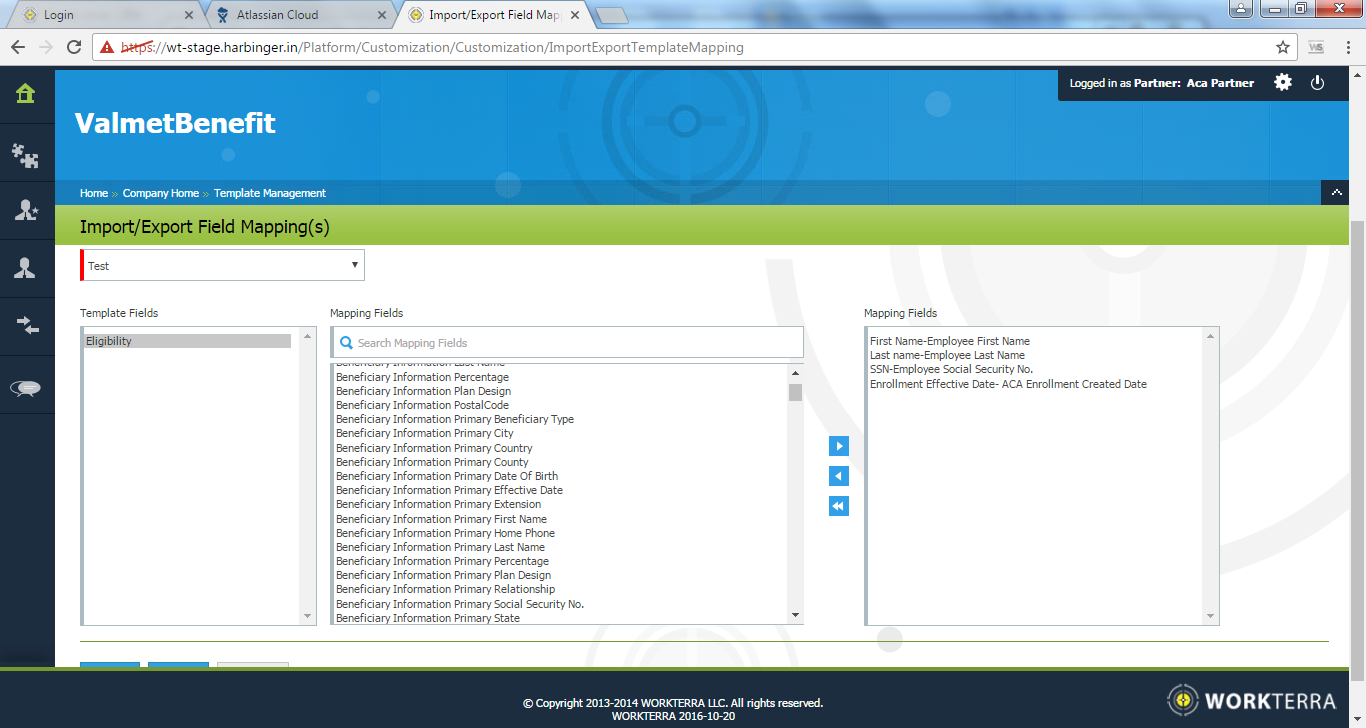This screenshot has height=728, width=1366.
Task: Select Beneficiary Information Plan Design
Action: point(424,391)
